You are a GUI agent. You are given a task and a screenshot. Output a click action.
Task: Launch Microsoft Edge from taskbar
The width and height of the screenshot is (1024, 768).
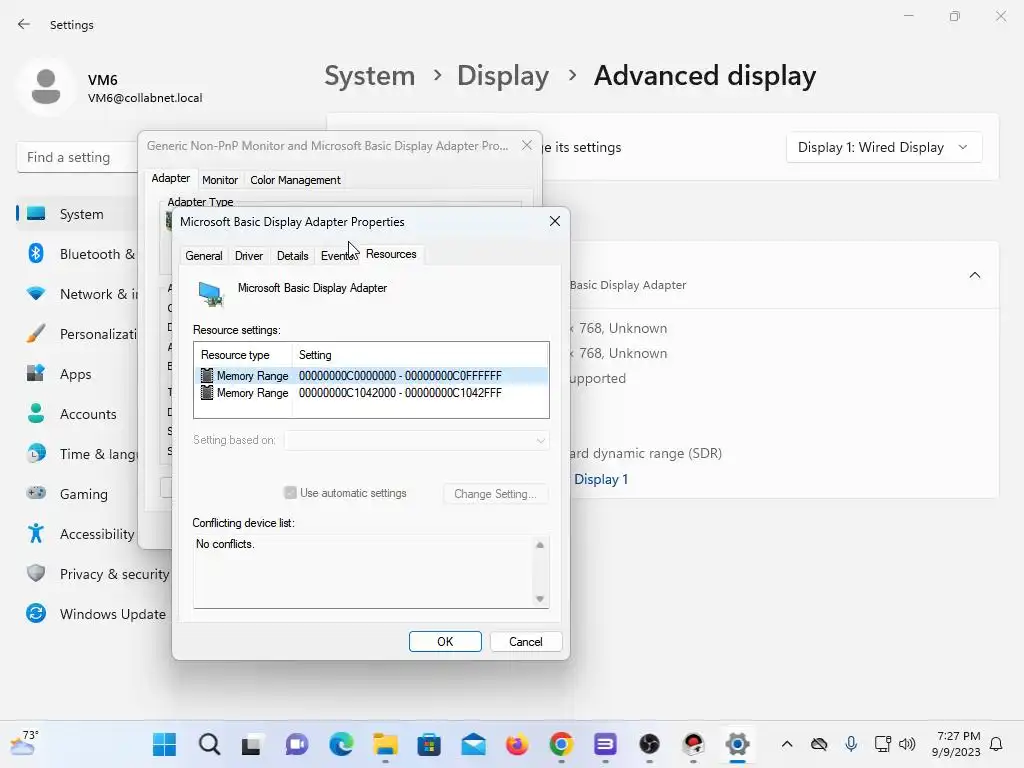[341, 744]
